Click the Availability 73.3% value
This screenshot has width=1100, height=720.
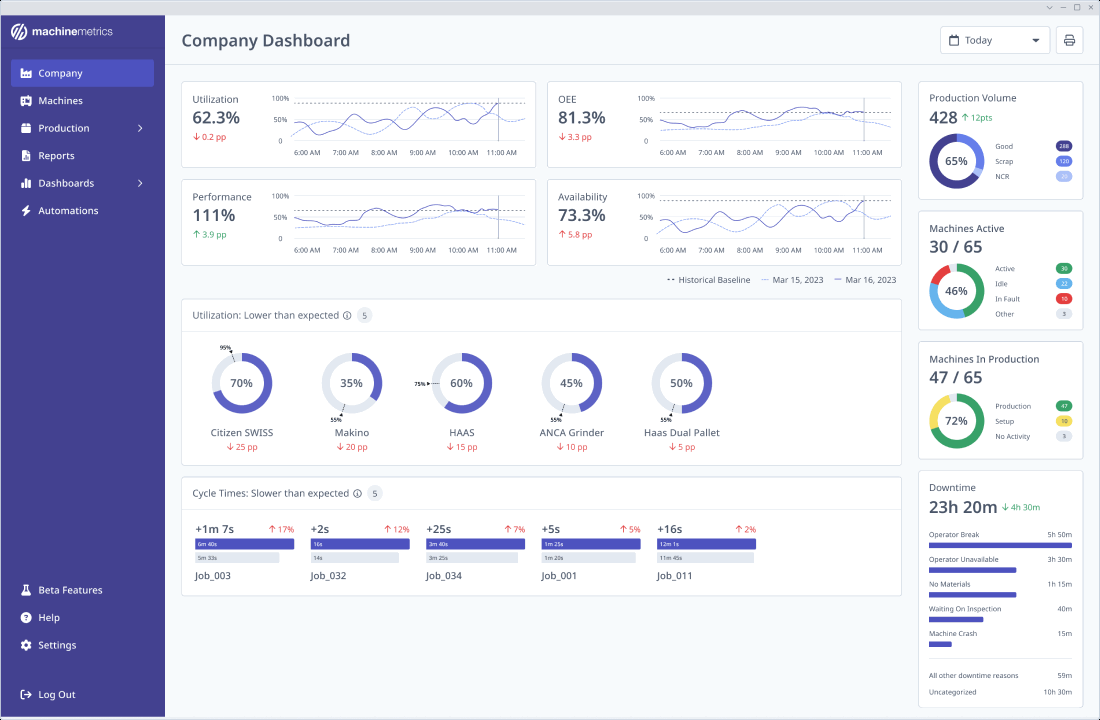tap(582, 215)
